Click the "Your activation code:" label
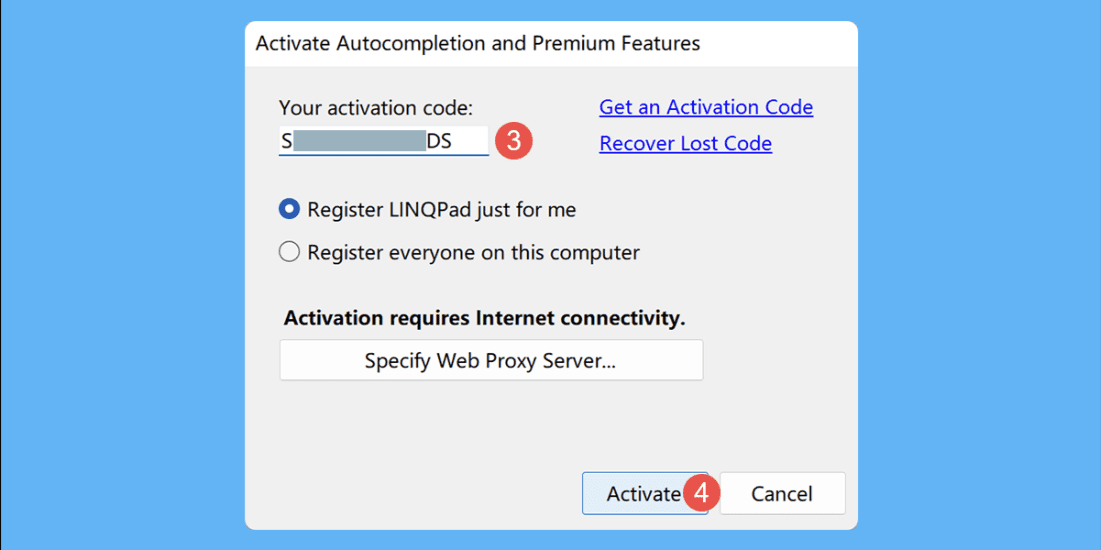This screenshot has height=550, width=1101. pyautogui.click(x=376, y=108)
